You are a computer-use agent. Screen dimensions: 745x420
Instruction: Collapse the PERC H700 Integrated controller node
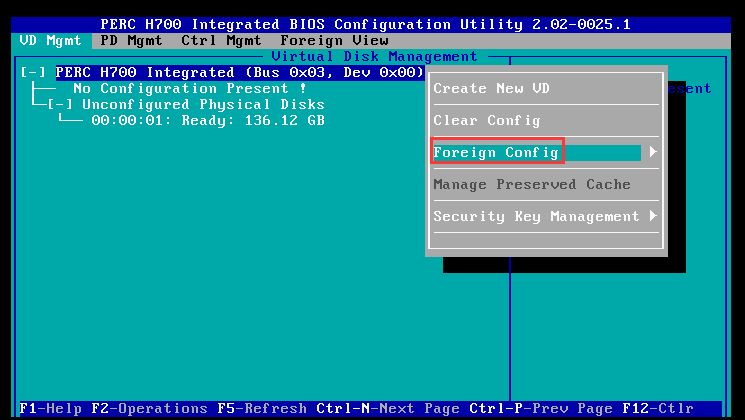33,73
